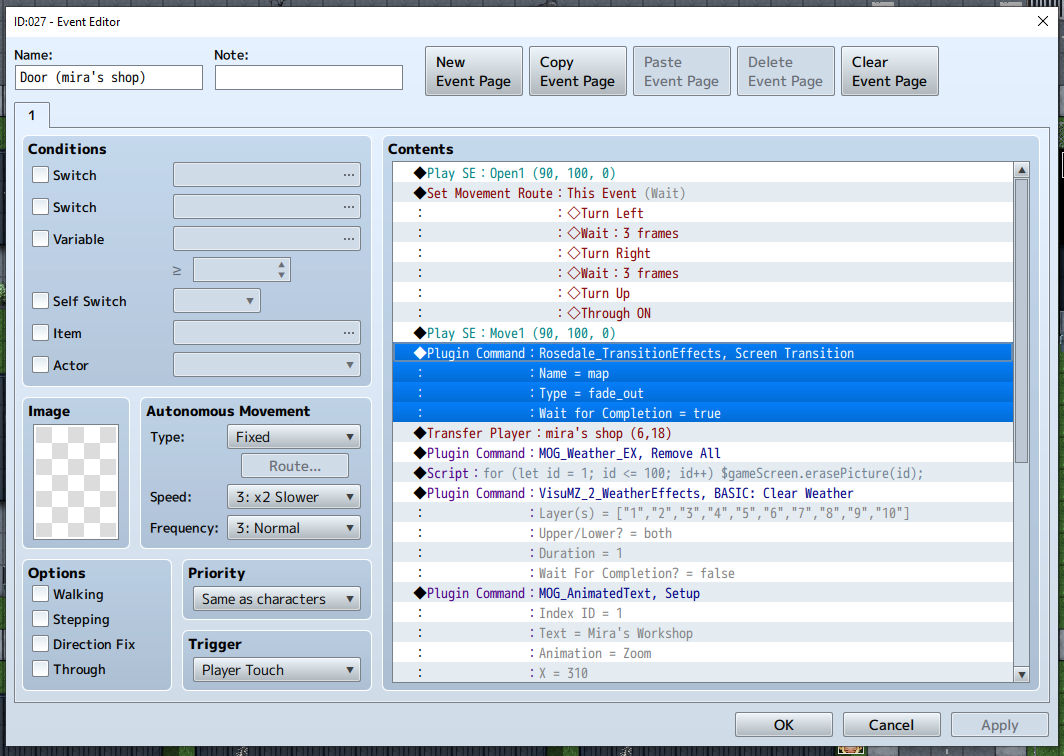Viewport: 1064px width, 756px height.
Task: Toggle the Direction Fix option
Action: 41,644
